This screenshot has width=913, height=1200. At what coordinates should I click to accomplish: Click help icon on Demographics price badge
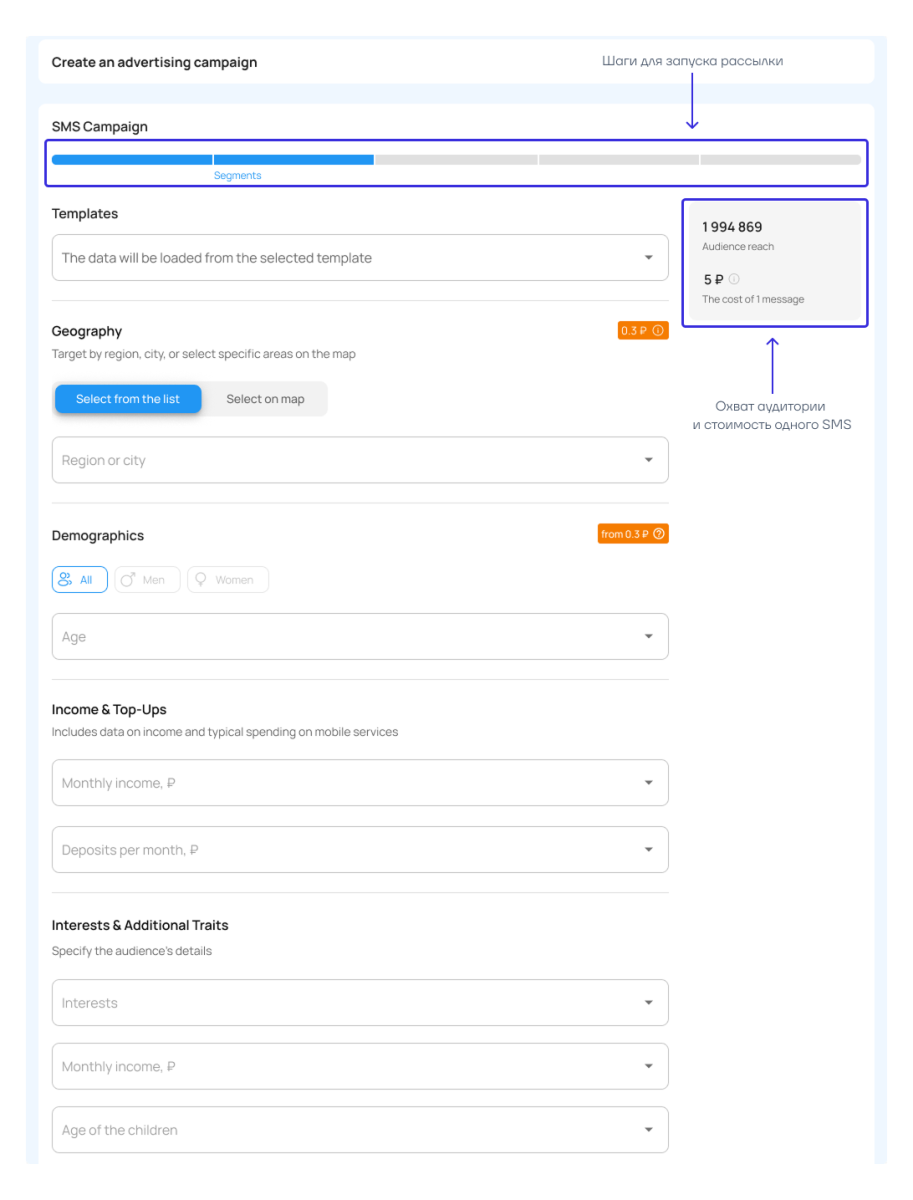[x=658, y=534]
